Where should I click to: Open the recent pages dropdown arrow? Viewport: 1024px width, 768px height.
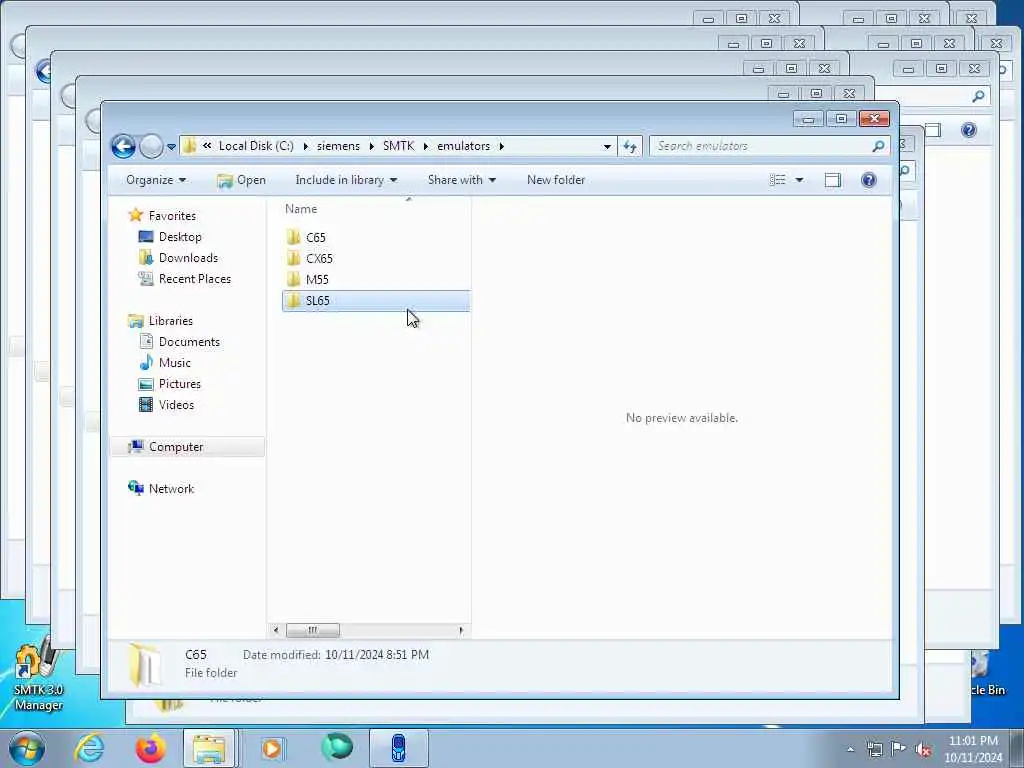[x=171, y=147]
